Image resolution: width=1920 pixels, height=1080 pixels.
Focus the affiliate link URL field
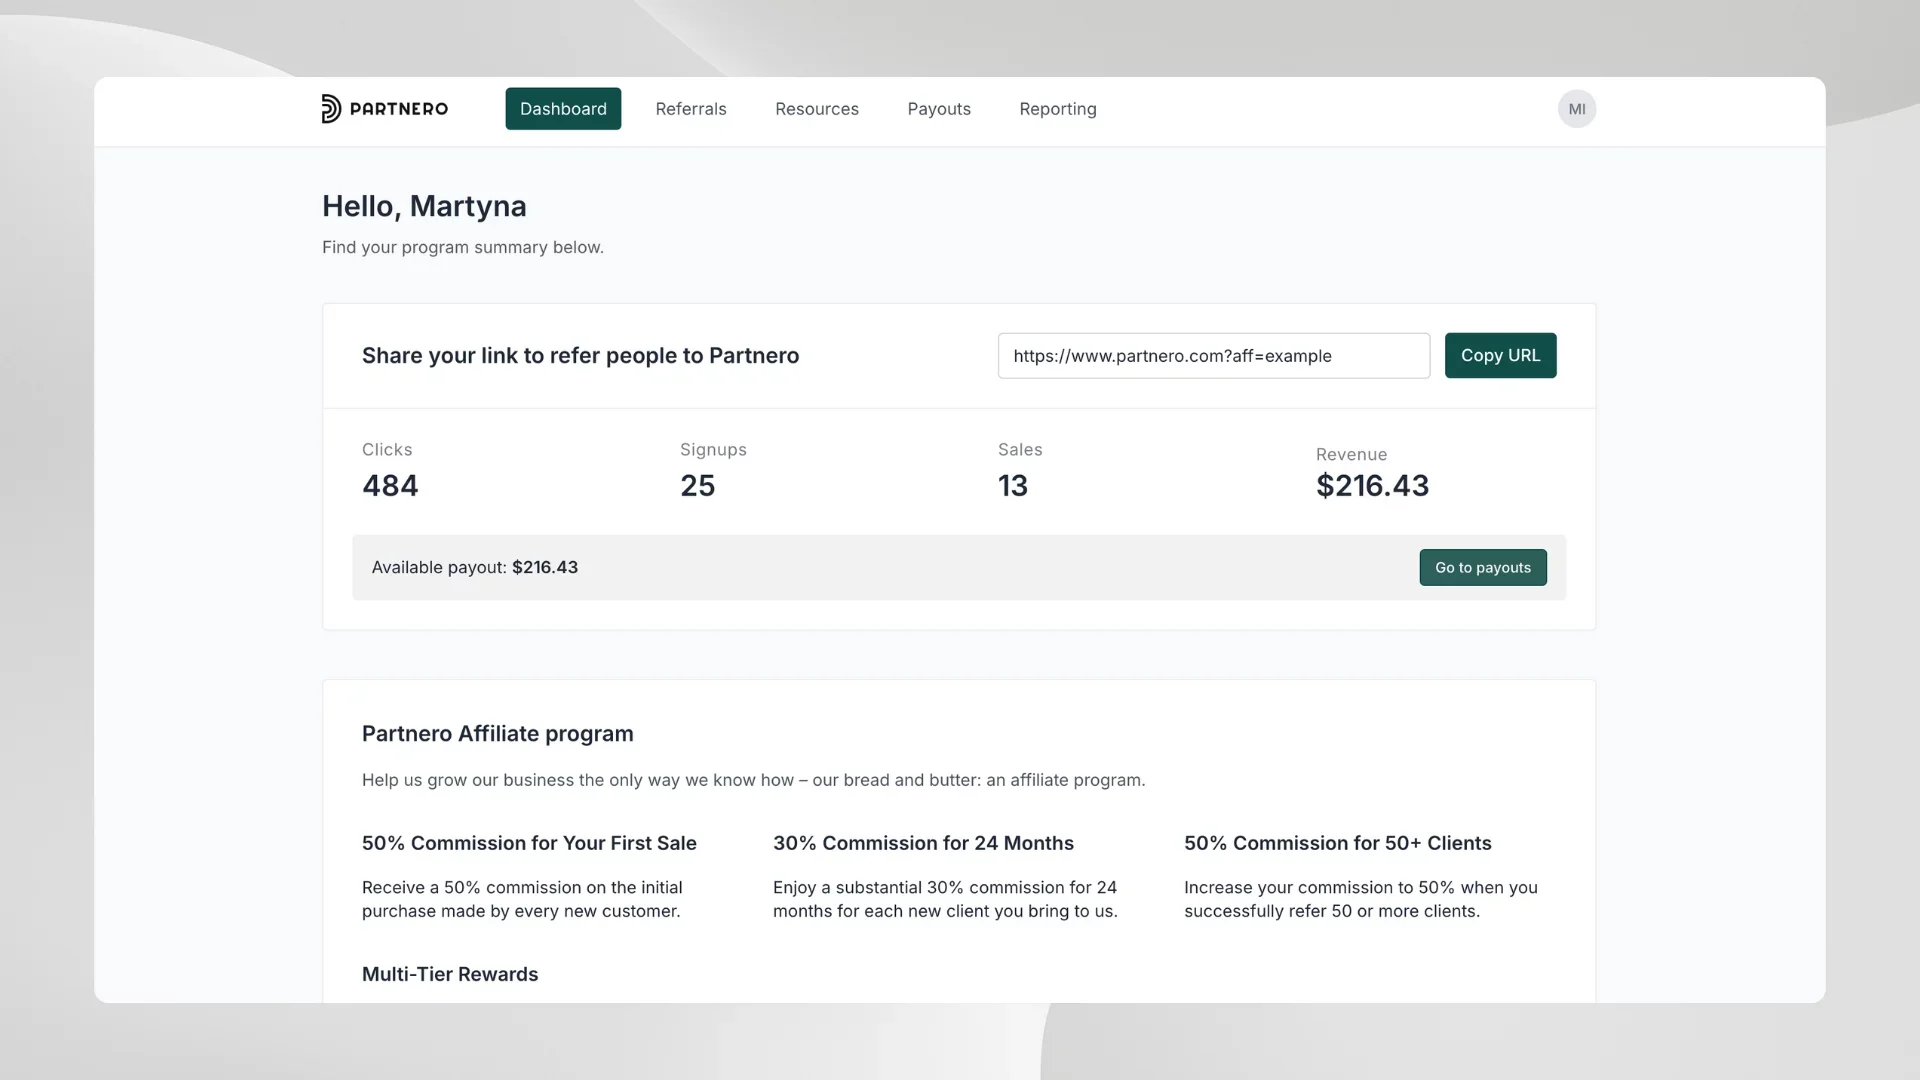point(1214,356)
